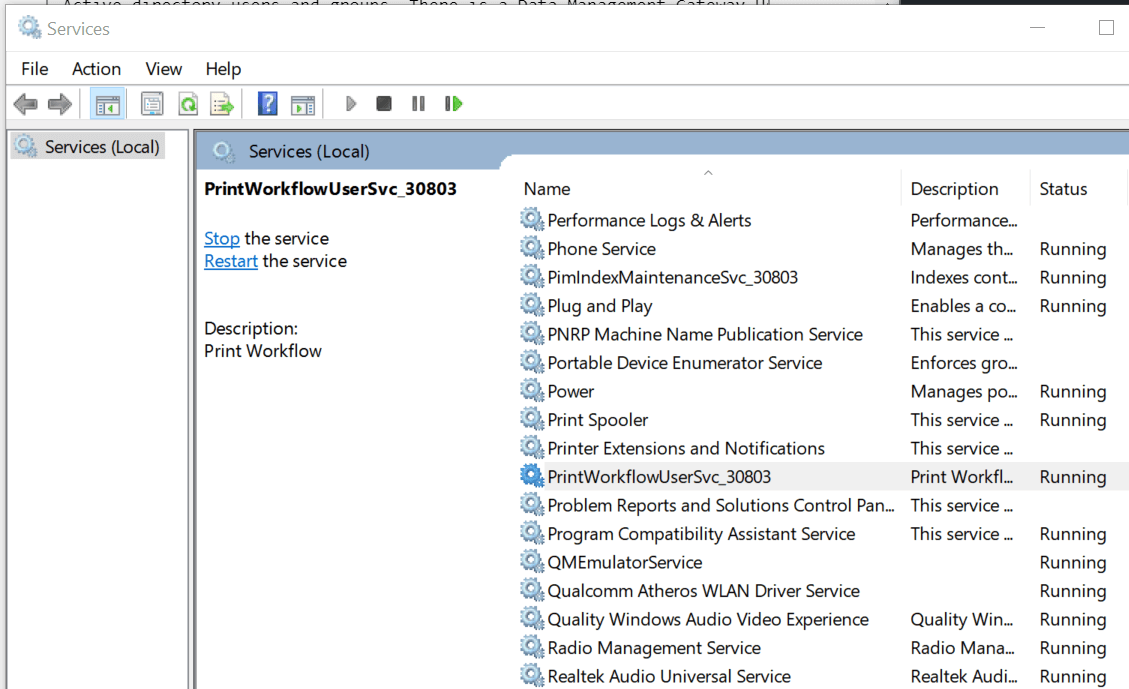Click gear icon beside Qualcomm Atheros WLAN Driver
This screenshot has width=1129, height=689.
(x=532, y=590)
